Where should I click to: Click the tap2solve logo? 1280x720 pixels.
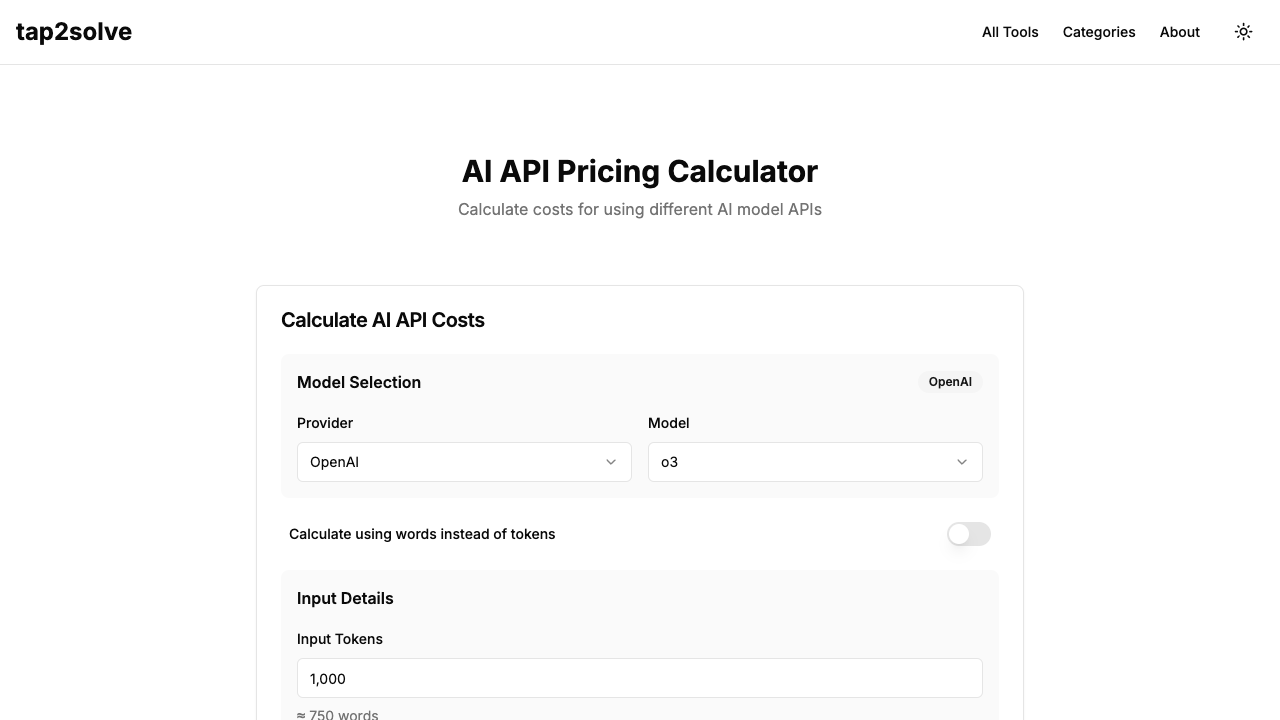[x=74, y=31]
